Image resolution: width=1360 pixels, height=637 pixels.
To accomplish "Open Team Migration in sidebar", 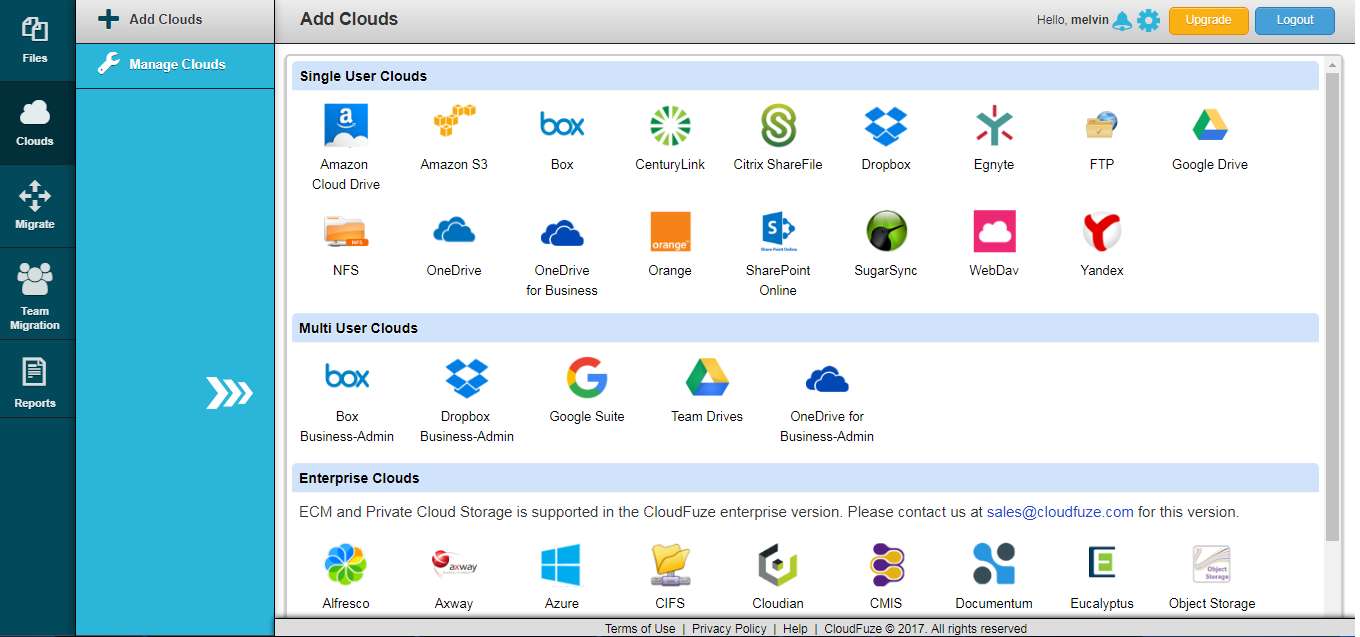I will coord(35,294).
